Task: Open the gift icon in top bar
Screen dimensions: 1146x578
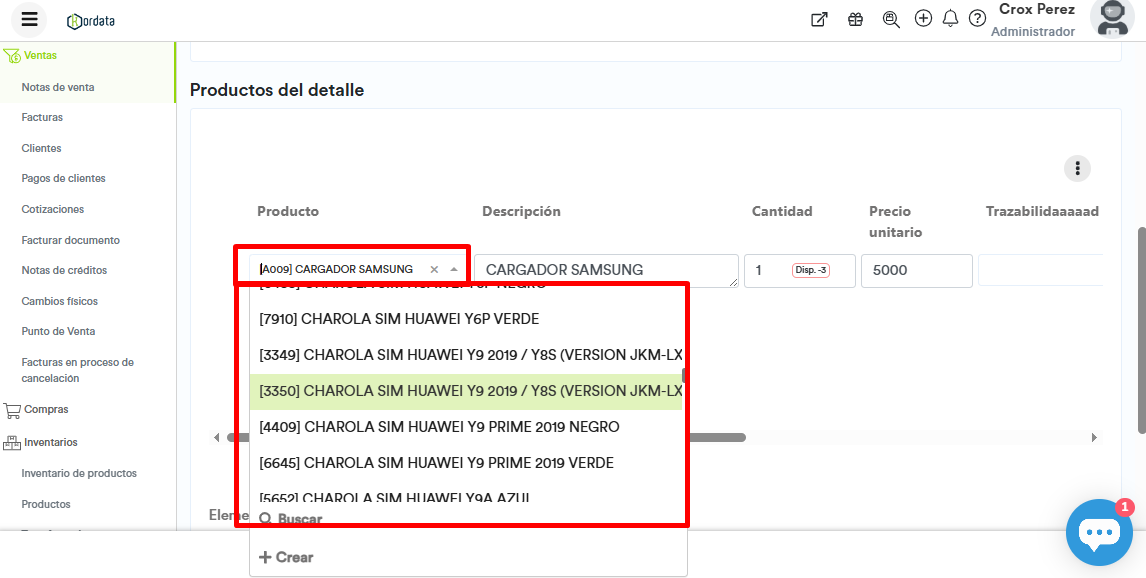Action: click(x=855, y=19)
